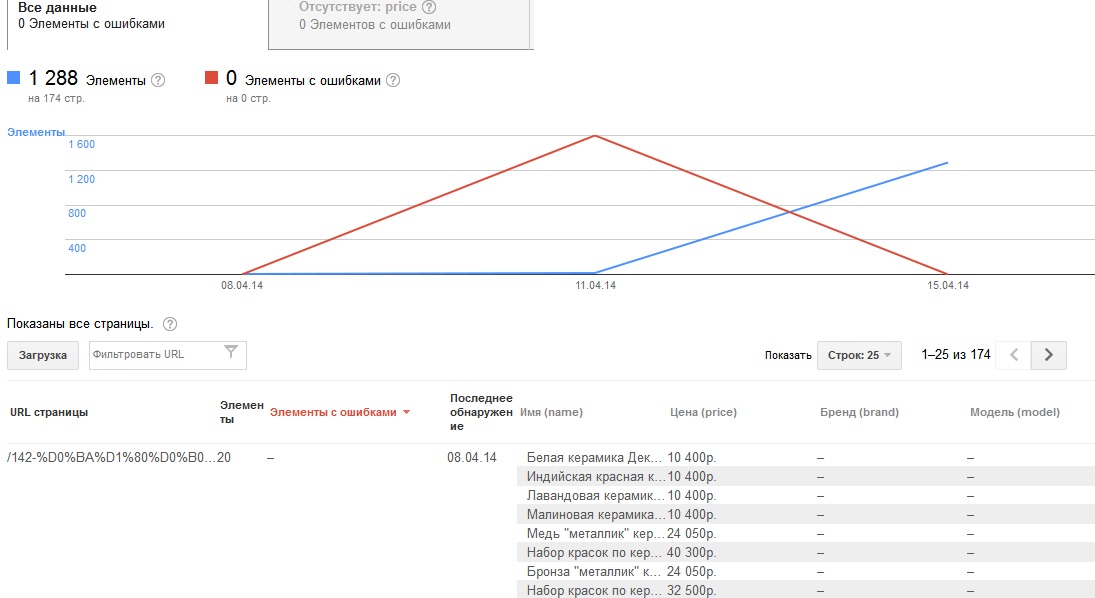Toggle red Элементы с ошибками series square
This screenshot has width=1095, height=598.
[211, 78]
